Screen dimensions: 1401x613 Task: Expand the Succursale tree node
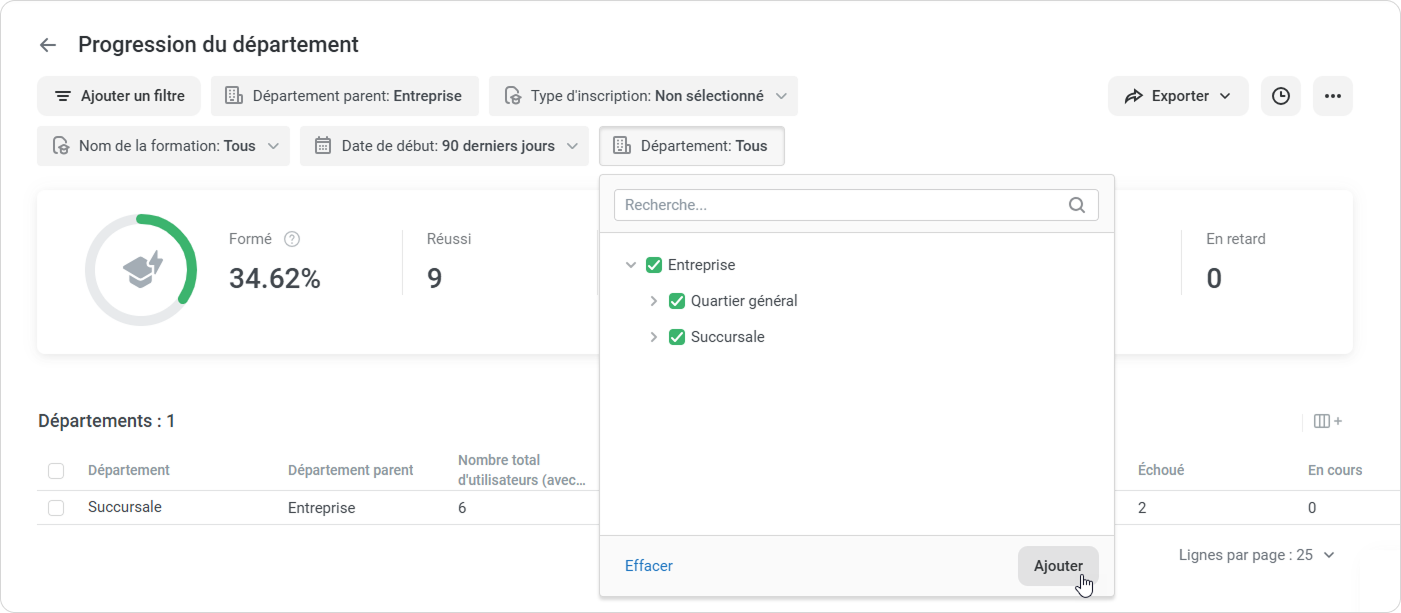point(654,337)
